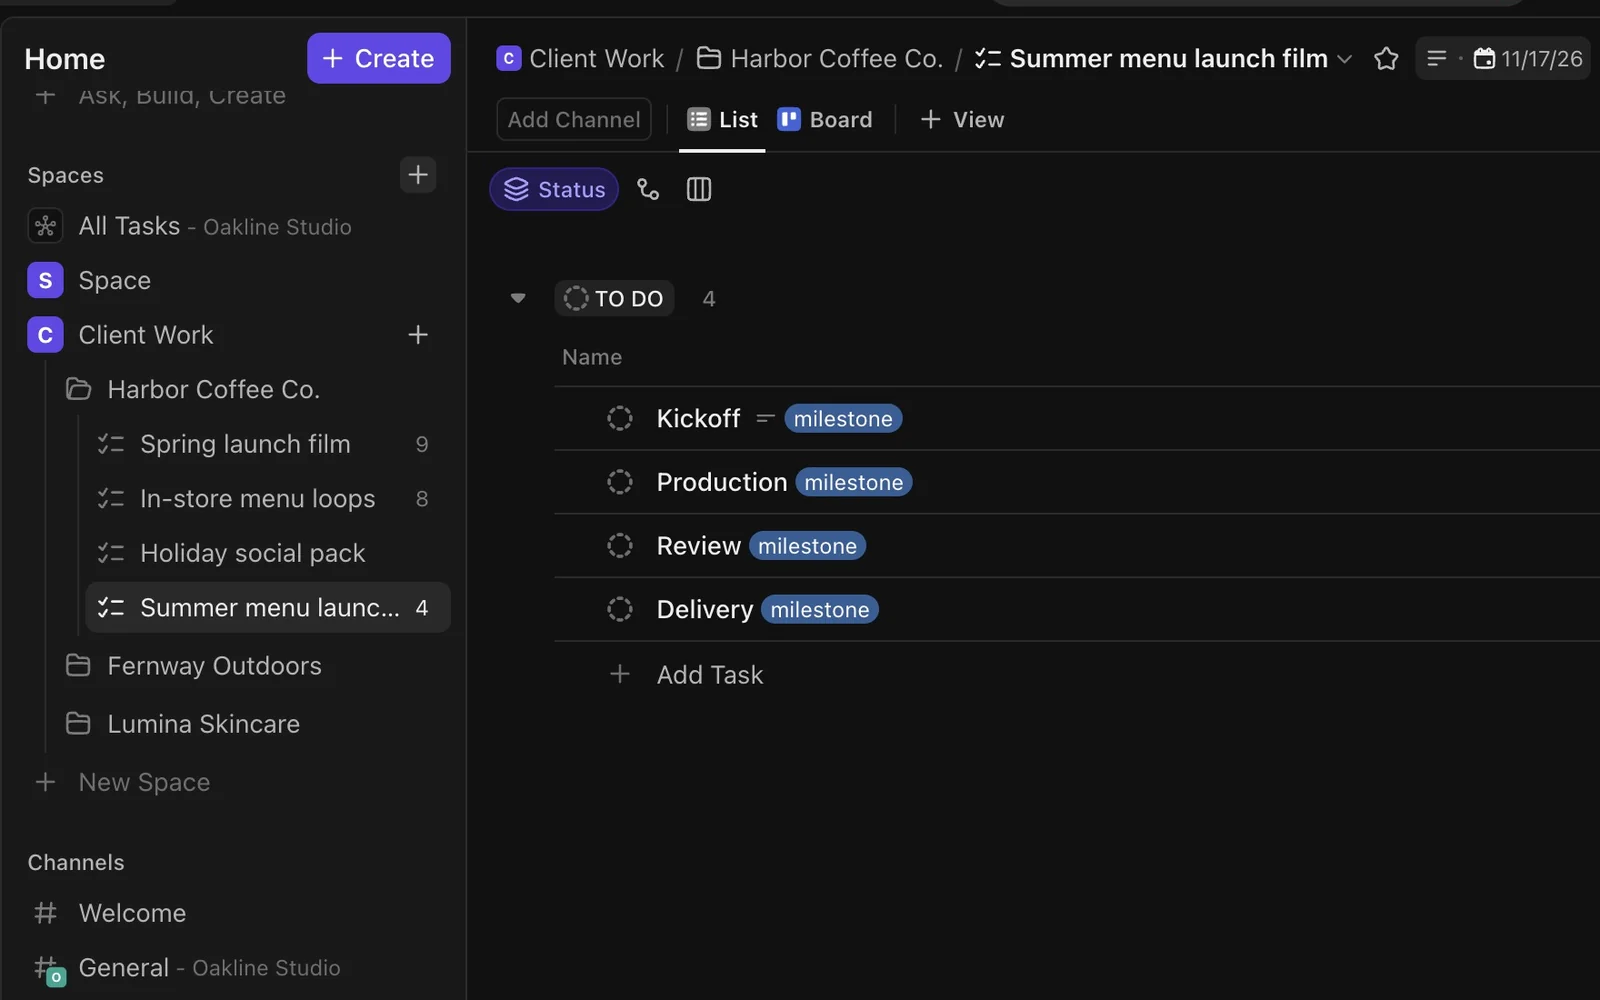Collapse the TO DO group triangle
The width and height of the screenshot is (1600, 1000).
tap(518, 298)
